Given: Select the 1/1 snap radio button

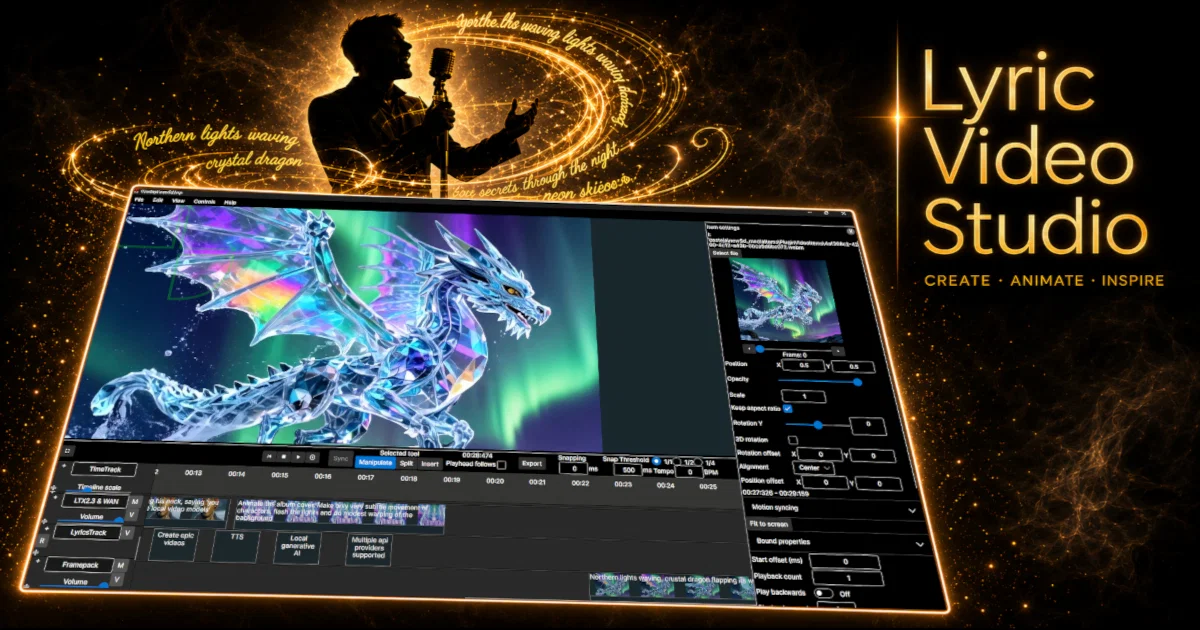Looking at the screenshot, I should coord(656,460).
